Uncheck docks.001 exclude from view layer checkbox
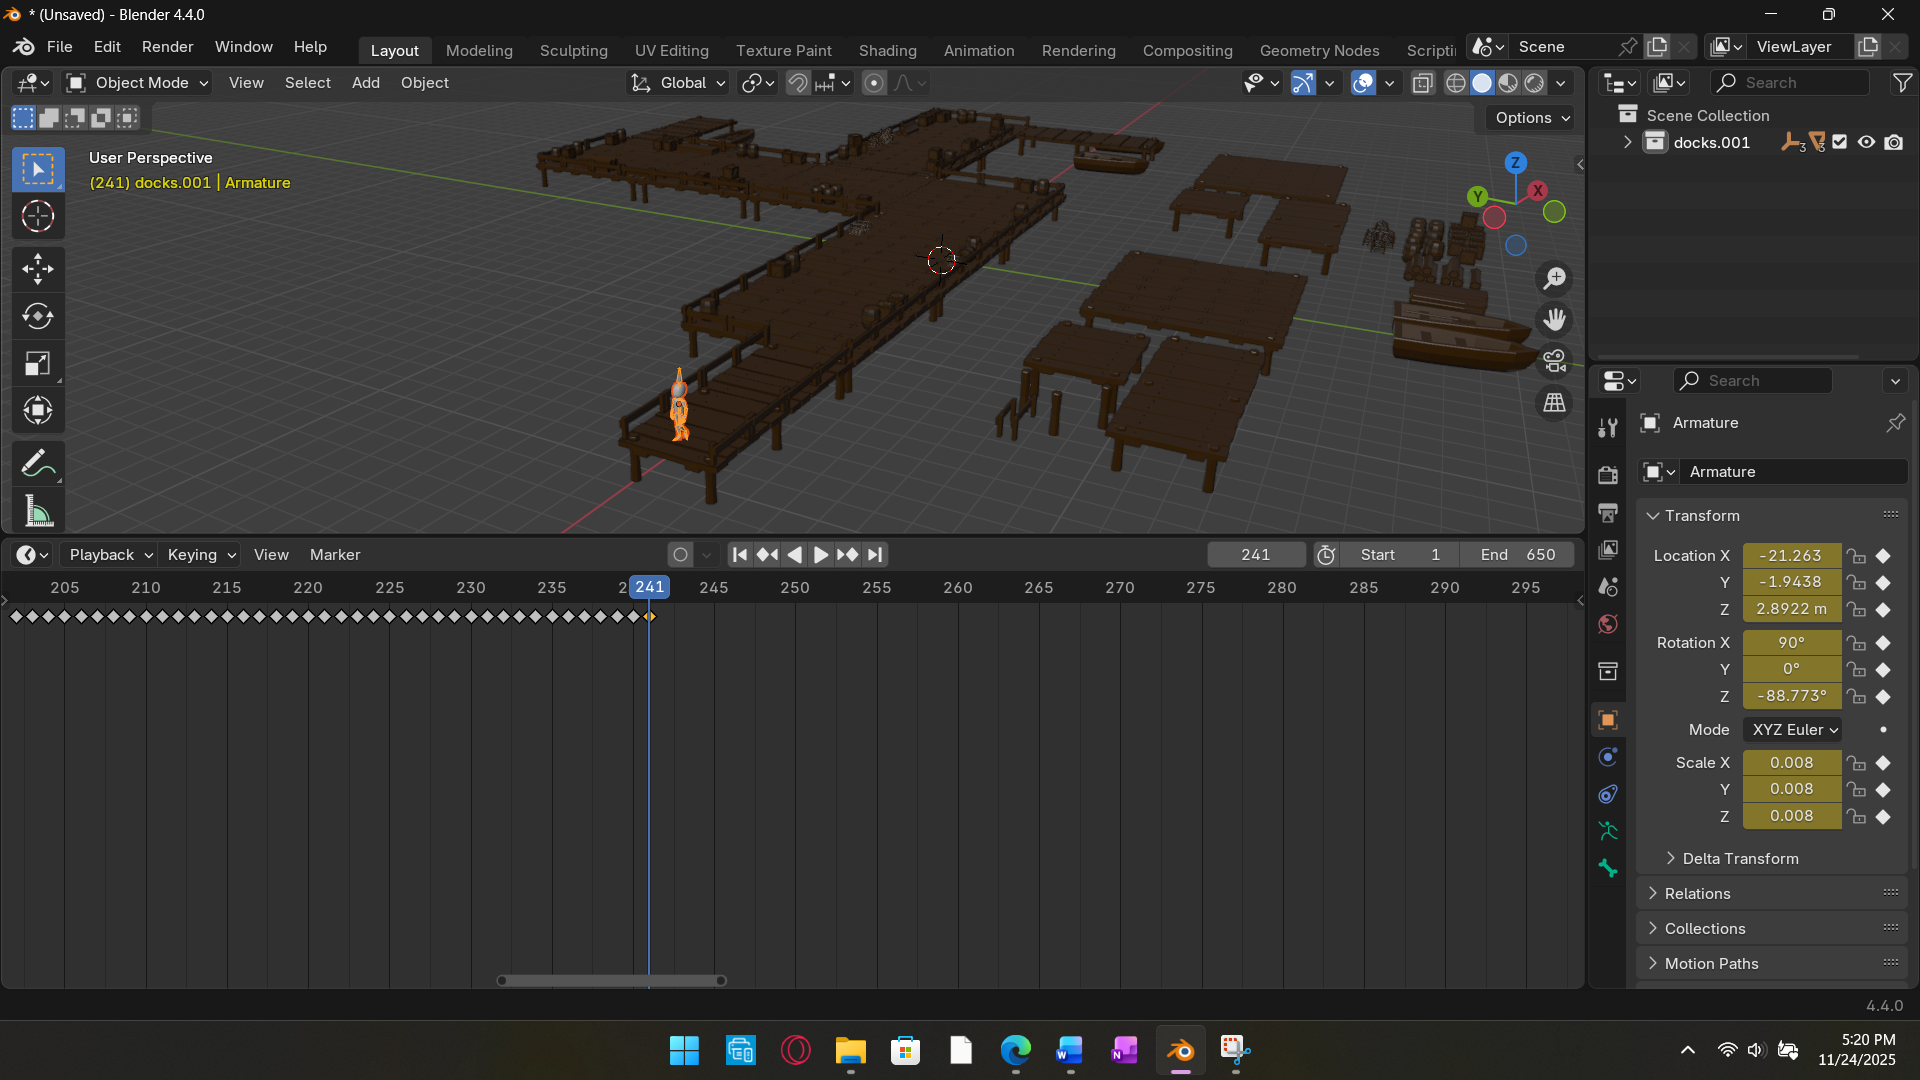 point(1840,142)
